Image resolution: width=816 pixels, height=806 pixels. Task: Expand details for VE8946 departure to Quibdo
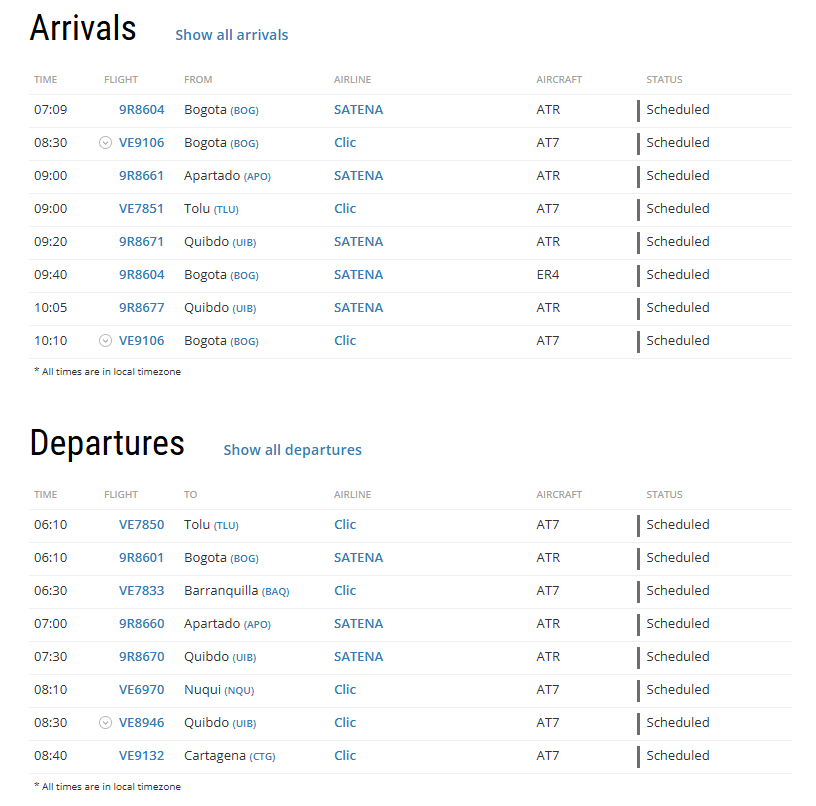tap(105, 723)
